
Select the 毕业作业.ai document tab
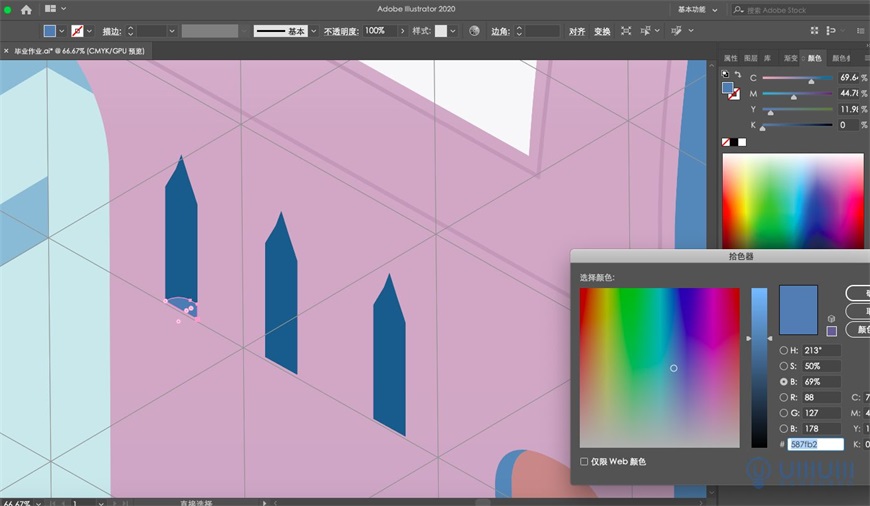point(79,51)
